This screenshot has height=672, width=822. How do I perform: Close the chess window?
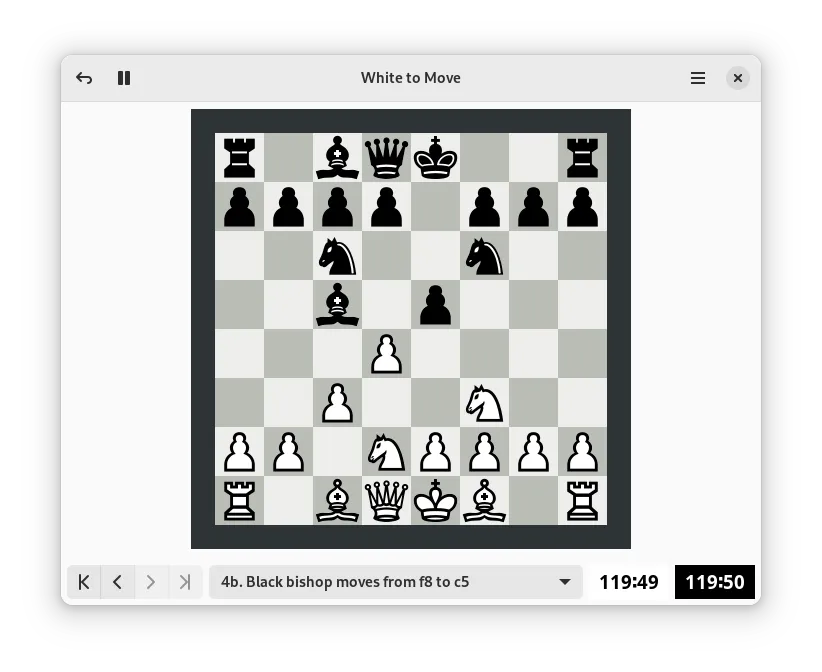click(737, 78)
